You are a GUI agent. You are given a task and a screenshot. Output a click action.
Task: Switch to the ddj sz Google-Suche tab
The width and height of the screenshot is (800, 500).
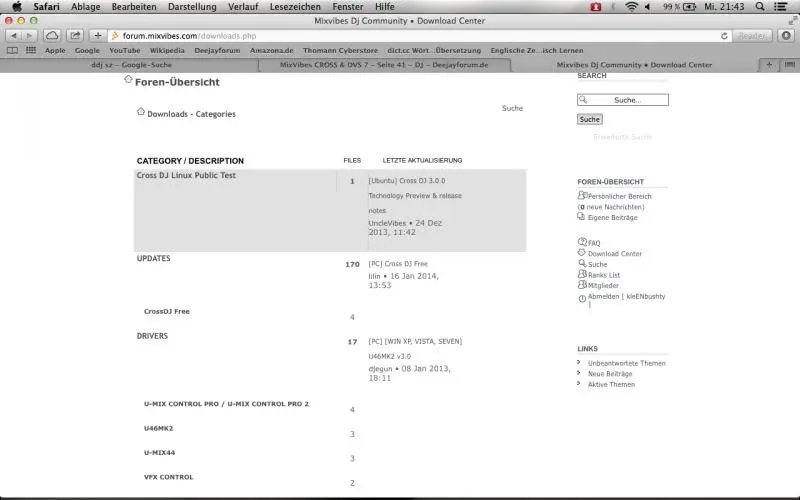coord(130,65)
